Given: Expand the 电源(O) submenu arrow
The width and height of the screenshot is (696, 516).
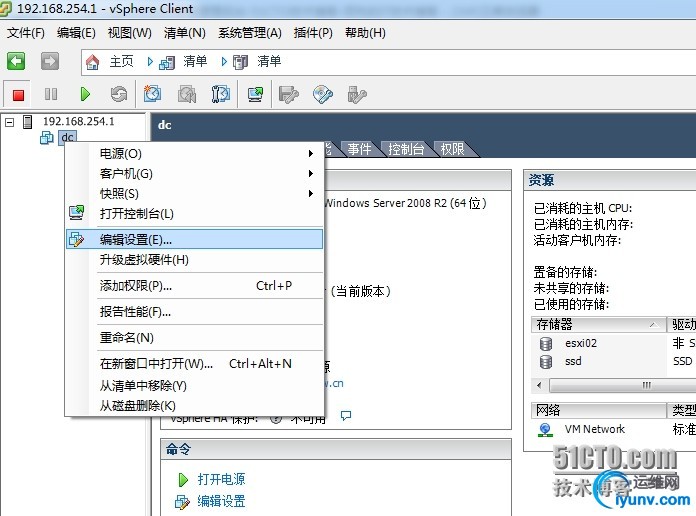Looking at the screenshot, I should [311, 154].
